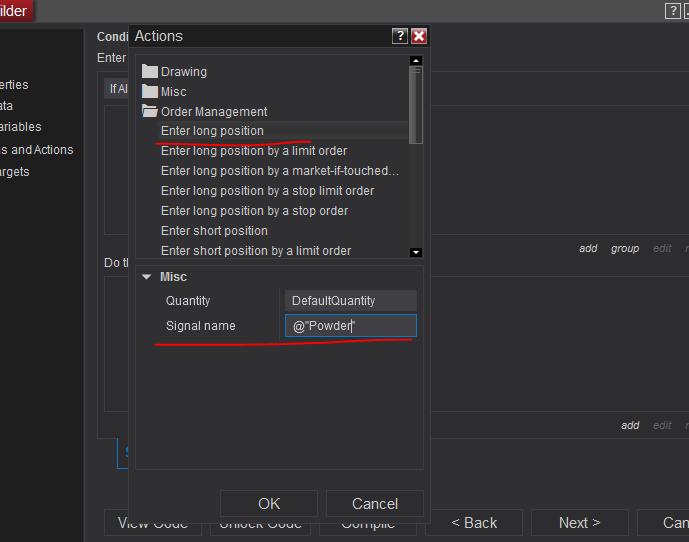Collapse the Order Management folder icon
This screenshot has width=689, height=542.
click(150, 112)
